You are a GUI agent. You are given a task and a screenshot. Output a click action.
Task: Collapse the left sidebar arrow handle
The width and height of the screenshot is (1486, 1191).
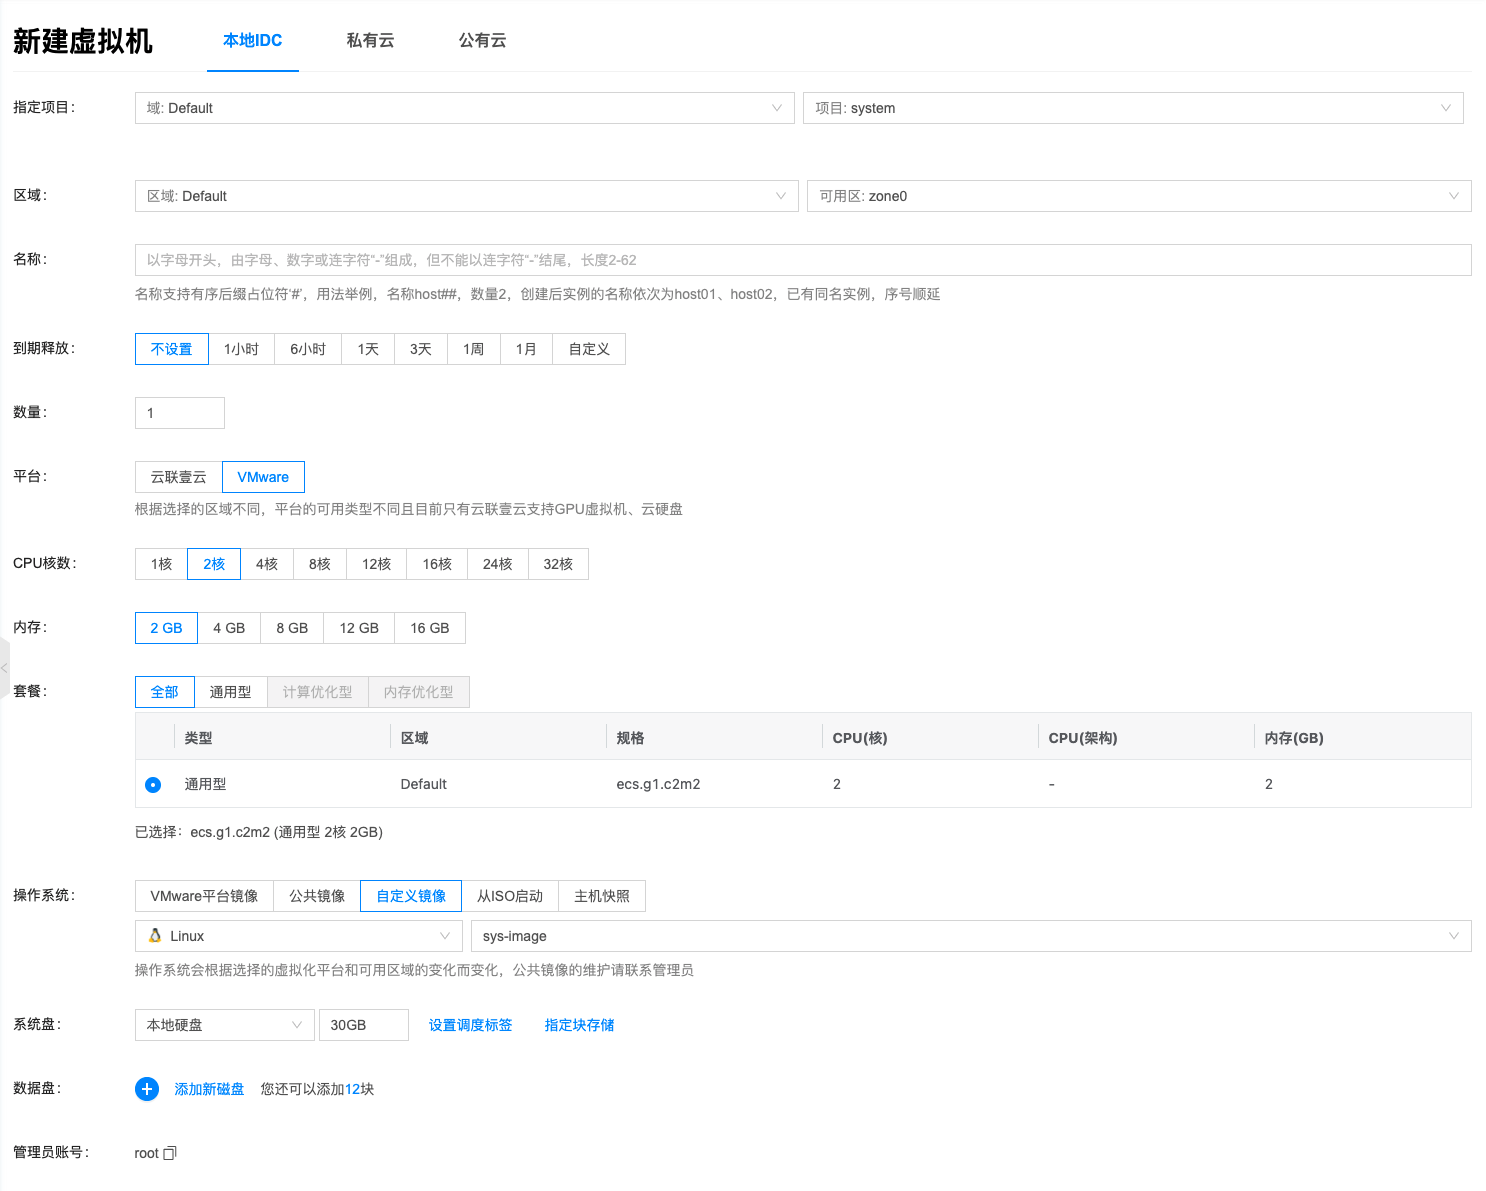5,668
